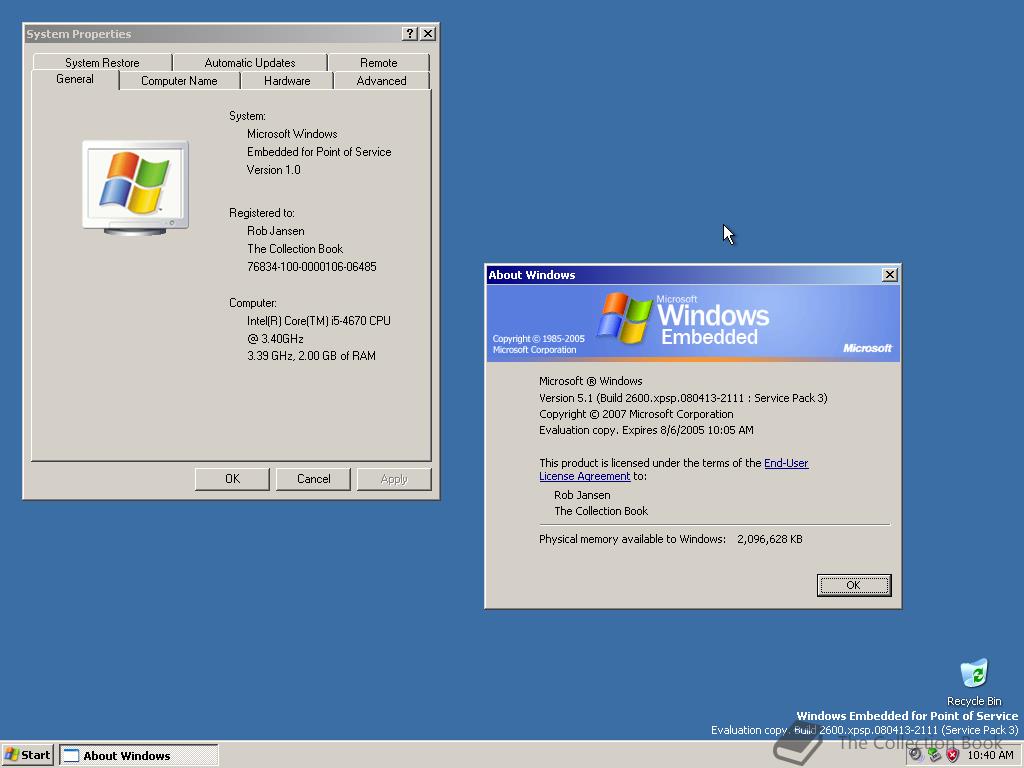Click the 'Intel(R) Core(TM) i5-4670 CPU' text
This screenshot has width=1024, height=768.
click(x=319, y=321)
